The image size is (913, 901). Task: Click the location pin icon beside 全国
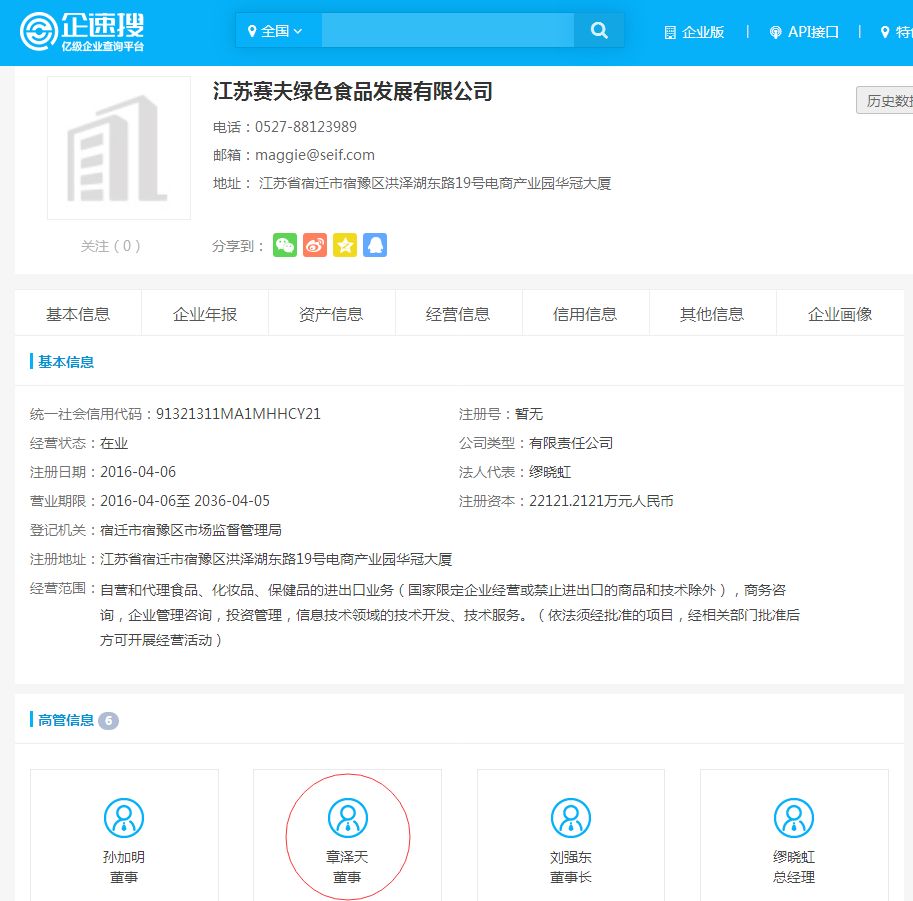[x=252, y=31]
